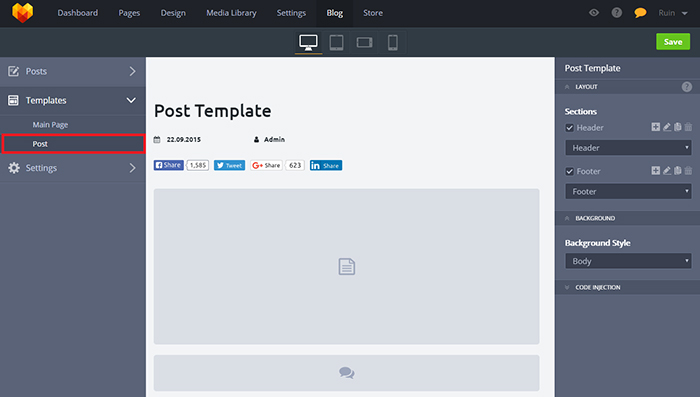Click the date 22.09.2015

(x=183, y=139)
